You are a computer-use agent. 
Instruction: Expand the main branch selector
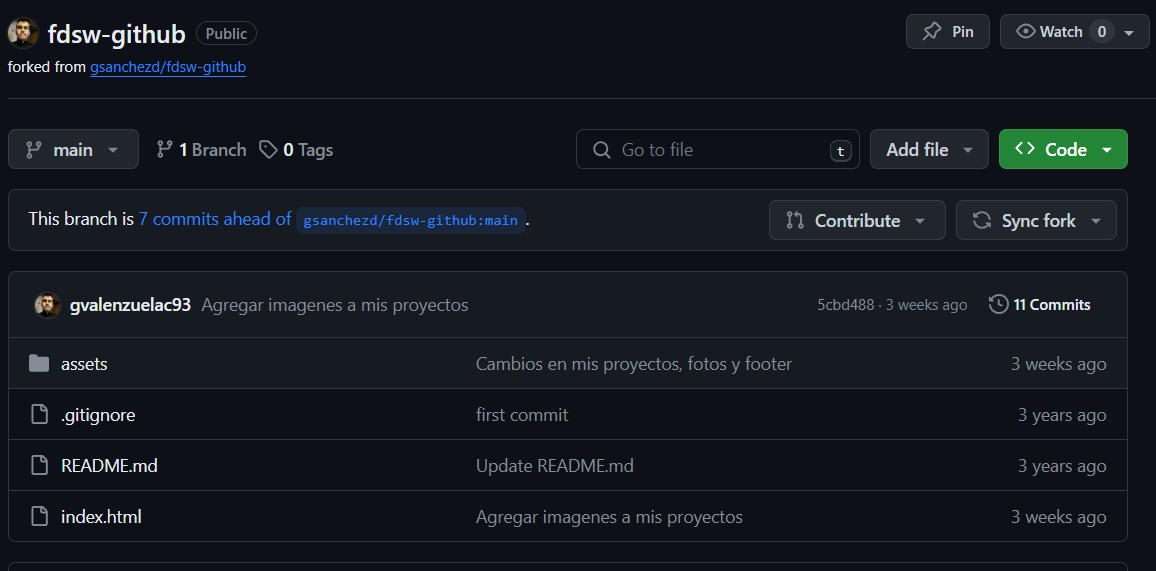click(73, 150)
